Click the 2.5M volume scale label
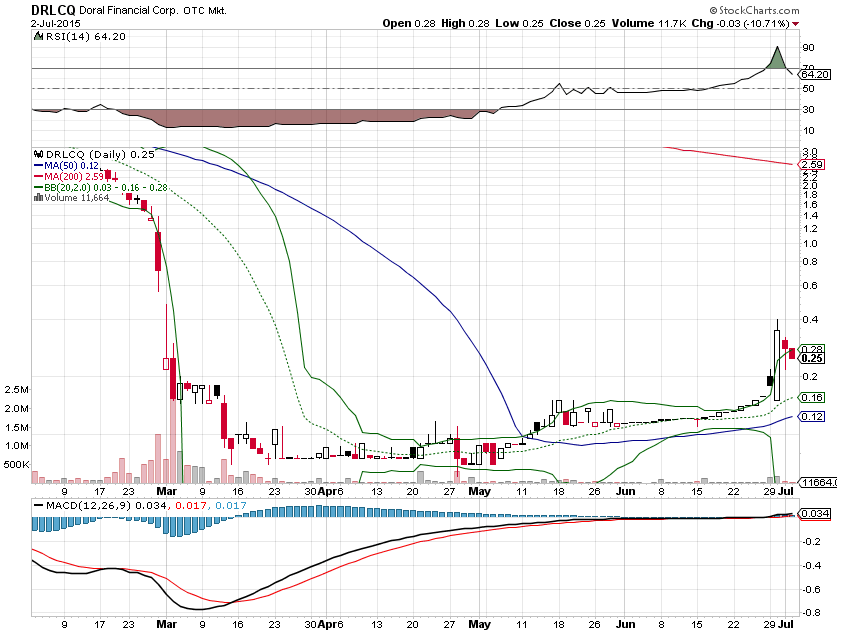Screen dimensions: 854x630 pyautogui.click(x=17, y=390)
